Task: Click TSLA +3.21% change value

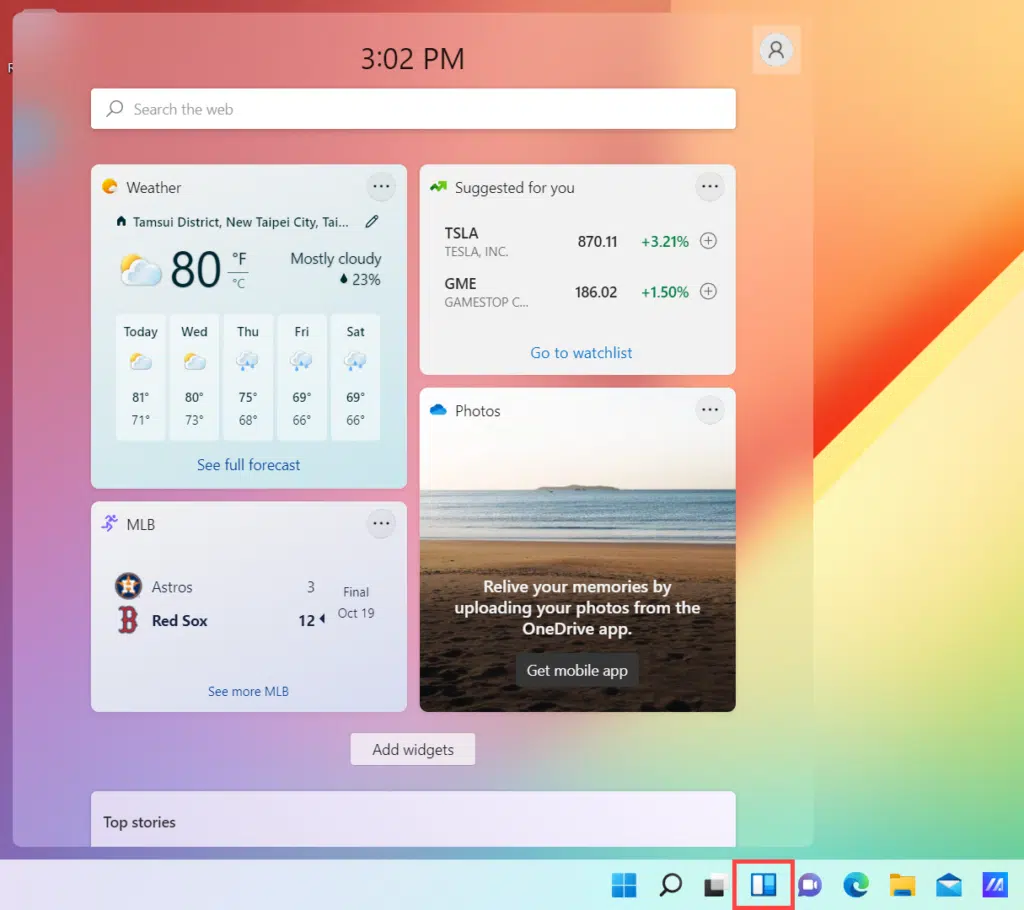Action: pyautogui.click(x=665, y=242)
